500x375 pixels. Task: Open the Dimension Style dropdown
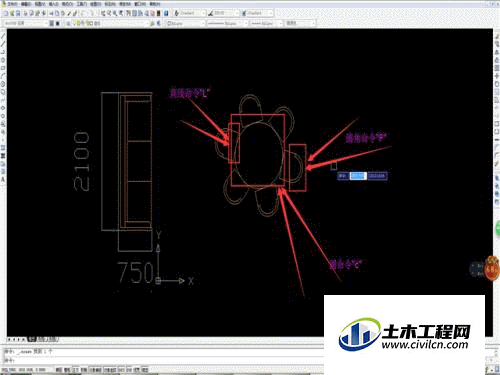tap(226, 13)
